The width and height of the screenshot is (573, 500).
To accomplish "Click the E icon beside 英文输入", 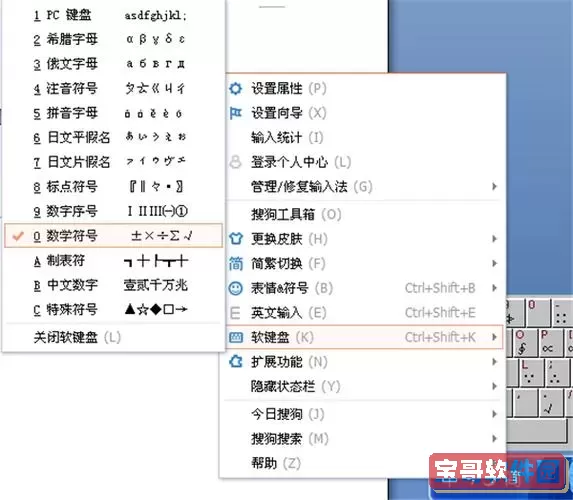I will click(x=235, y=313).
